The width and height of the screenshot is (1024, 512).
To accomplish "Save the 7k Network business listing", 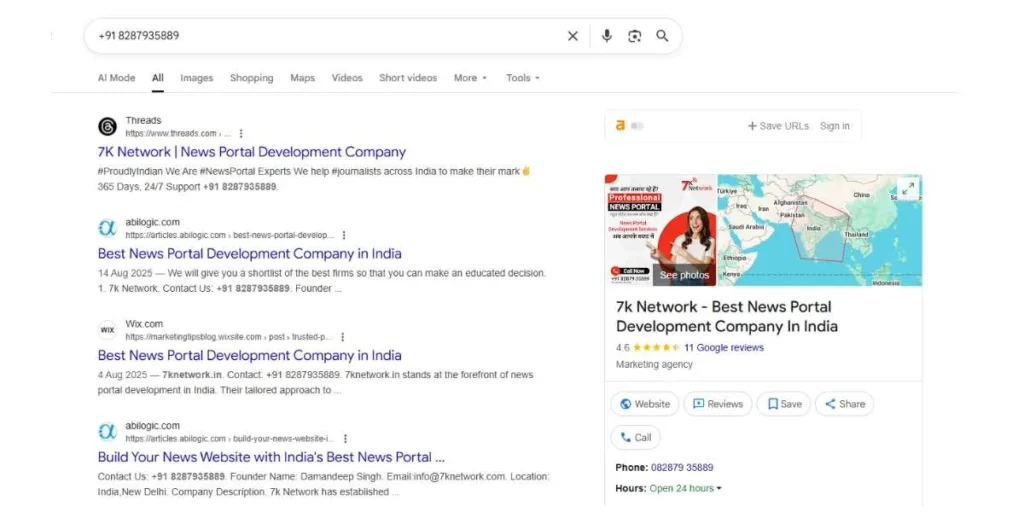I will tap(783, 404).
